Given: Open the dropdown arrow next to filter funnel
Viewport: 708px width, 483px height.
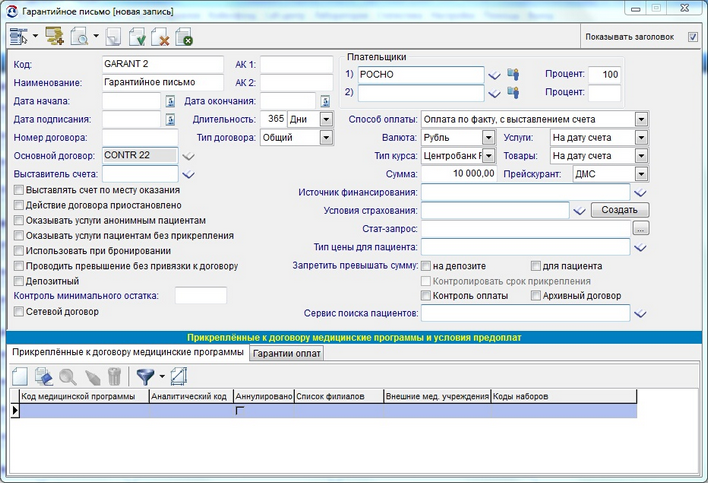Looking at the screenshot, I should 162,376.
